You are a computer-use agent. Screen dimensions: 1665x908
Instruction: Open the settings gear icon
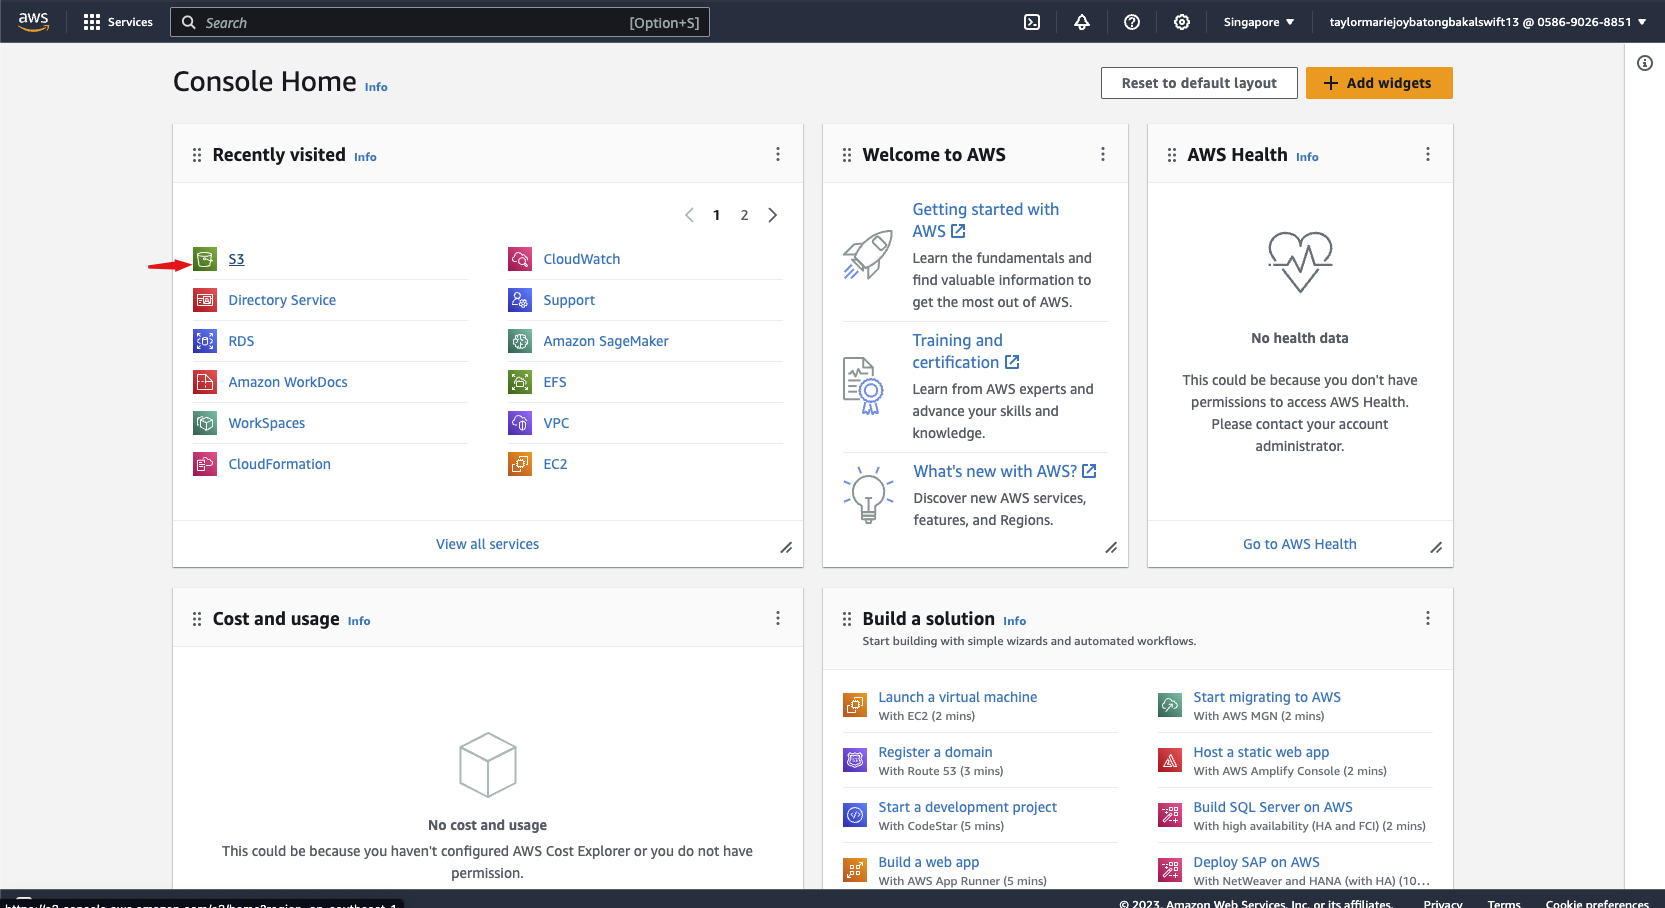(1182, 22)
